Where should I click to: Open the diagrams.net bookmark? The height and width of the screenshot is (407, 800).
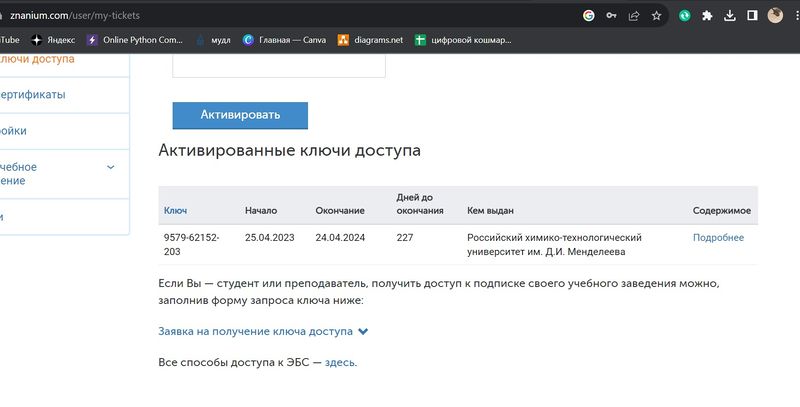(x=370, y=40)
